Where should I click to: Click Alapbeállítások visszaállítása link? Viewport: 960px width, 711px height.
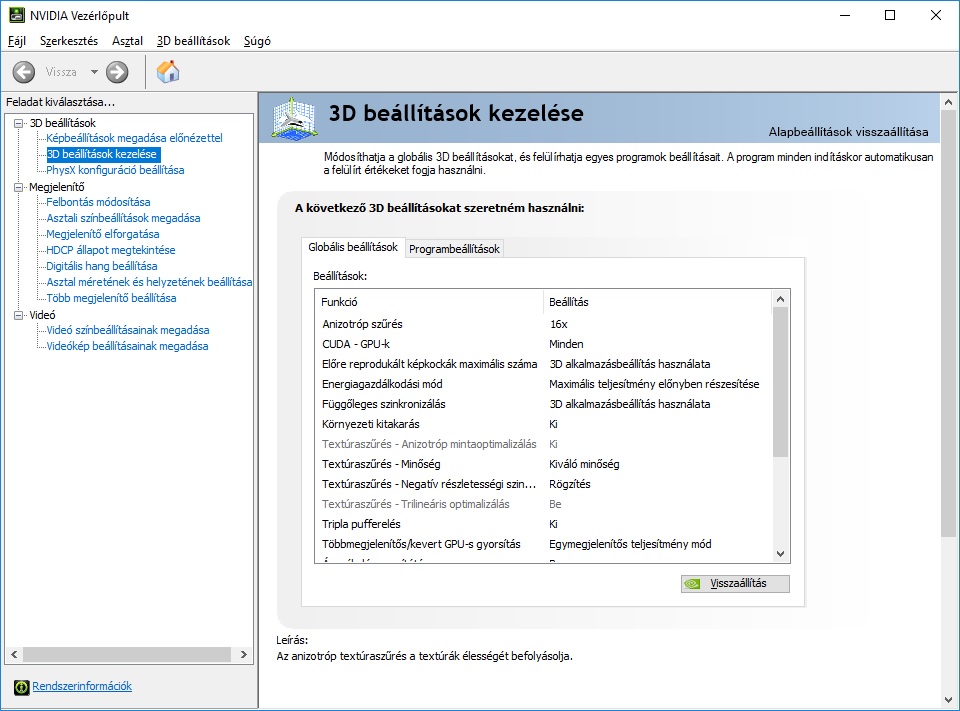[849, 132]
